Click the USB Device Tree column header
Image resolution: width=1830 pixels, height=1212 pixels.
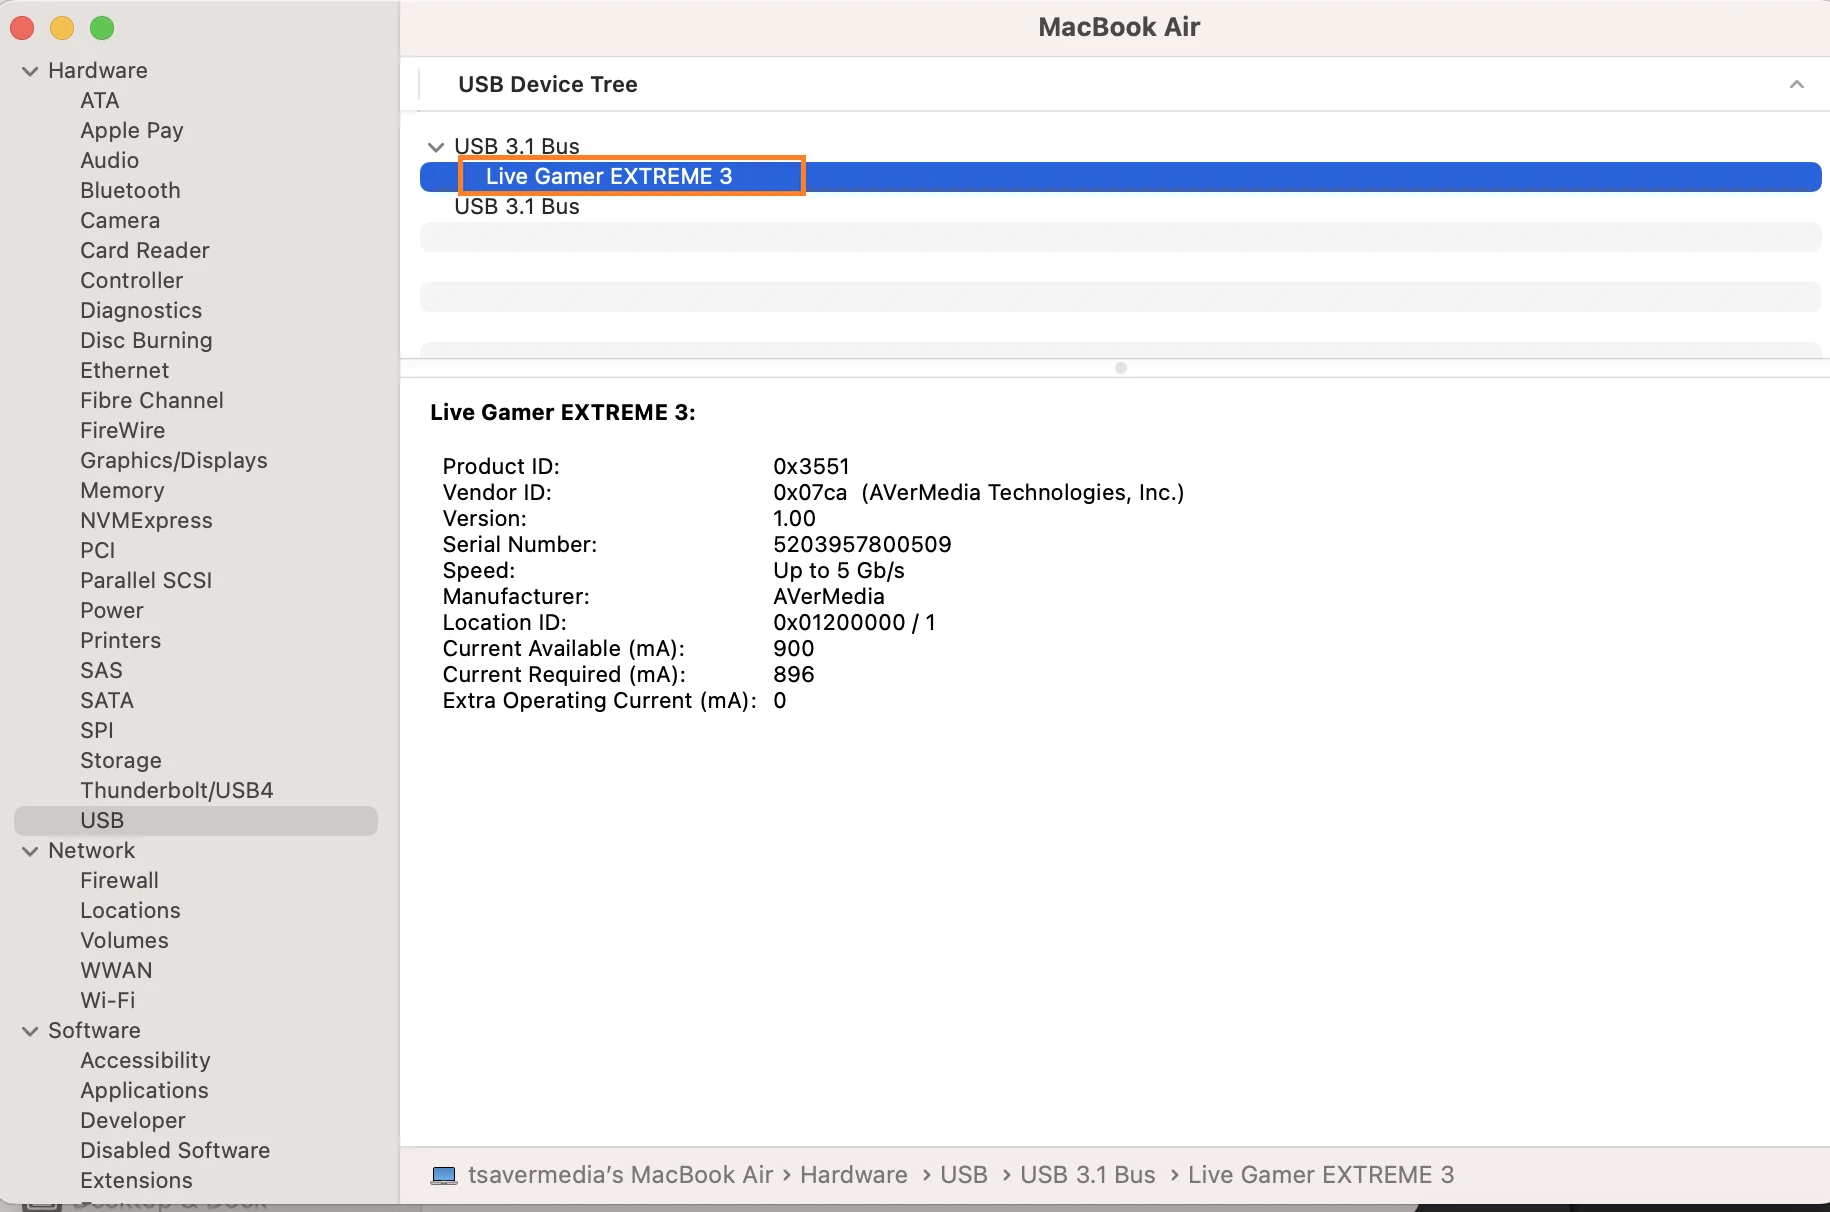click(x=547, y=85)
